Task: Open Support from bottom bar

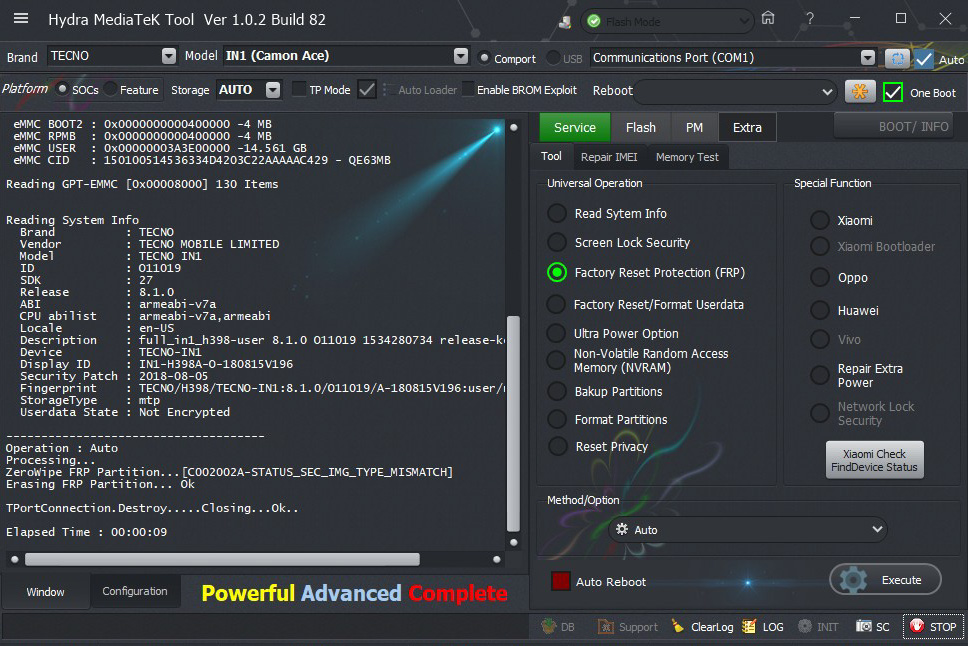Action: tap(627, 627)
